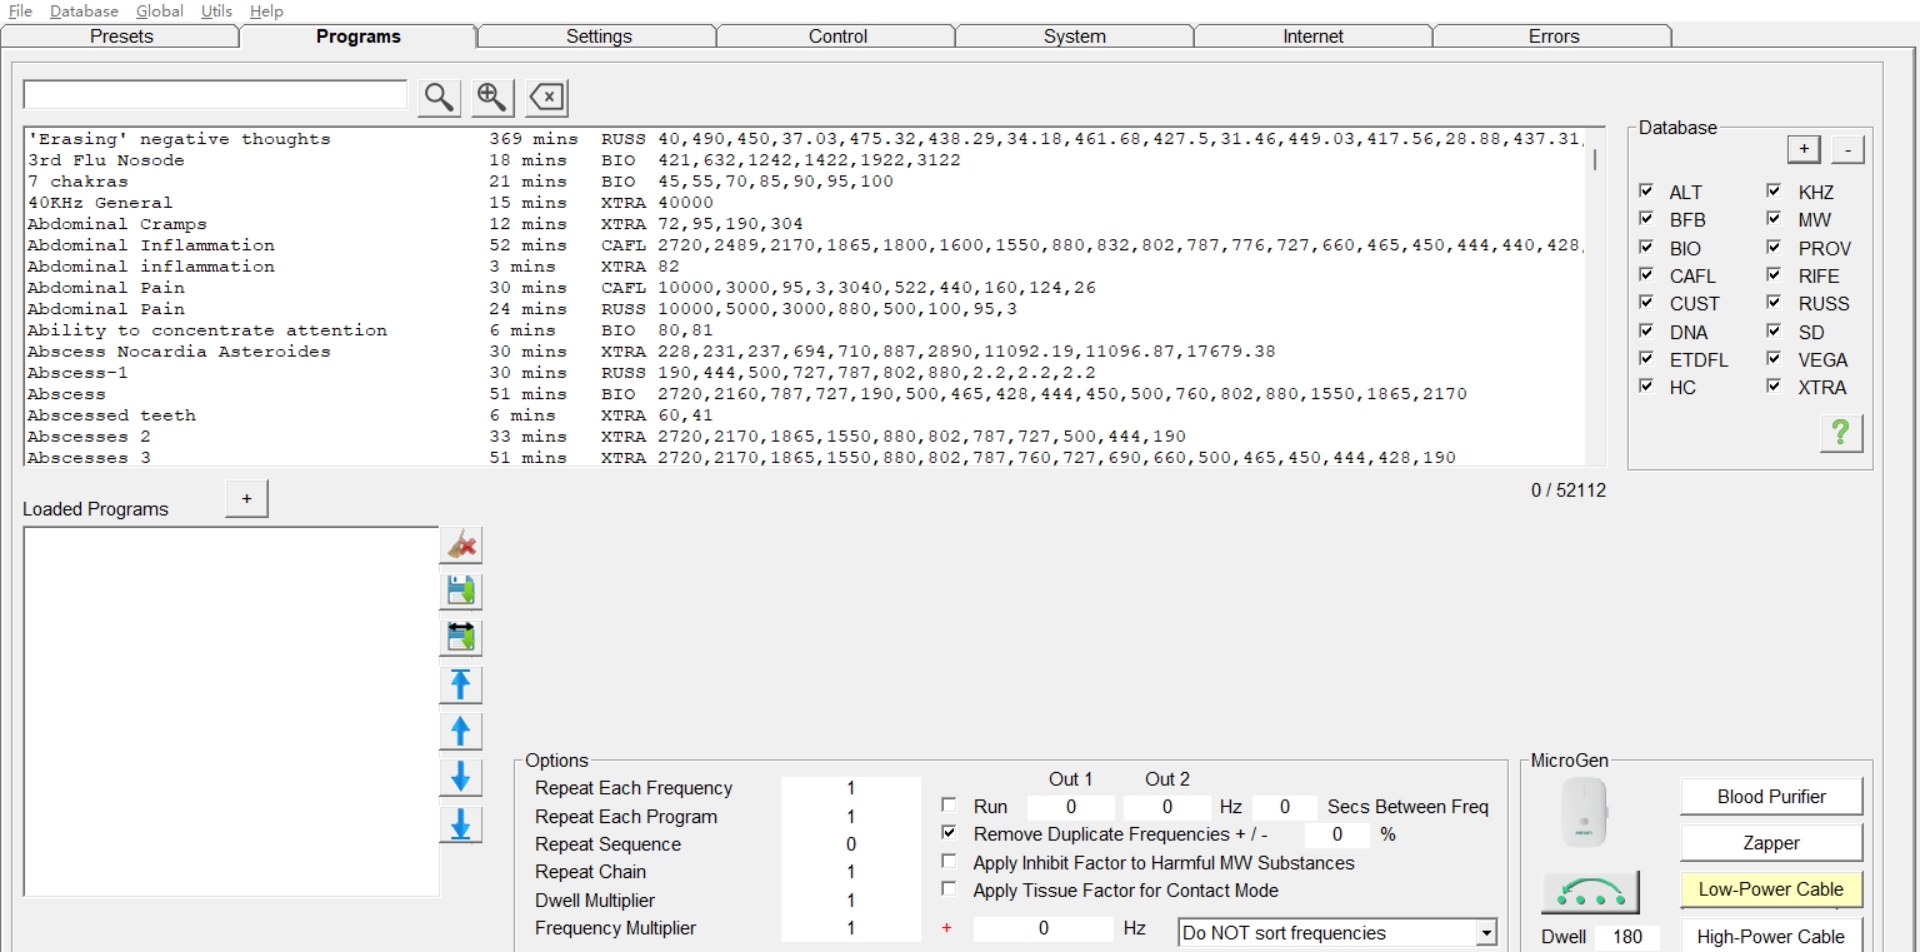Toggle Remove Duplicate Frequencies checkbox

(x=949, y=833)
